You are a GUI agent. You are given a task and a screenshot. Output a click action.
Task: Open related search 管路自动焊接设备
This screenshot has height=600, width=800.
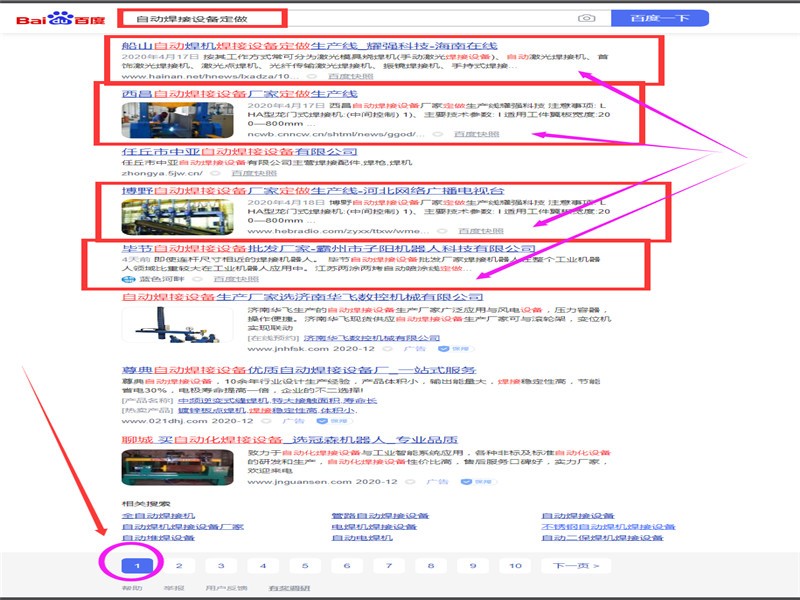(380, 516)
